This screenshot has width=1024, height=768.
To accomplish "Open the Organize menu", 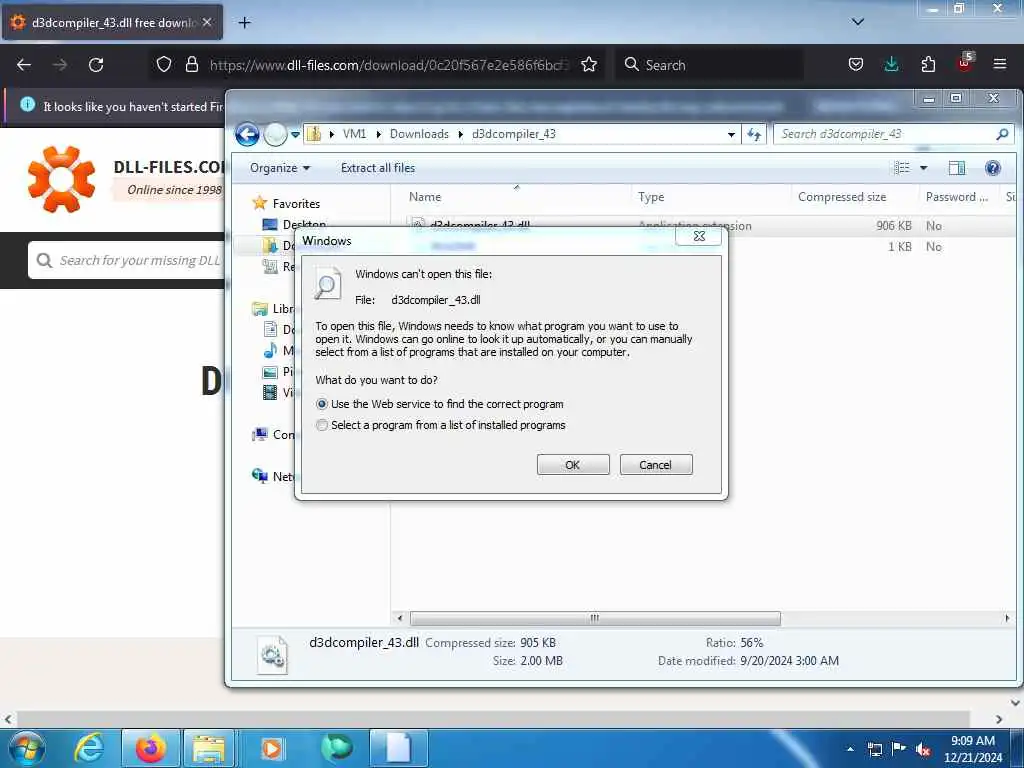I will tap(280, 168).
